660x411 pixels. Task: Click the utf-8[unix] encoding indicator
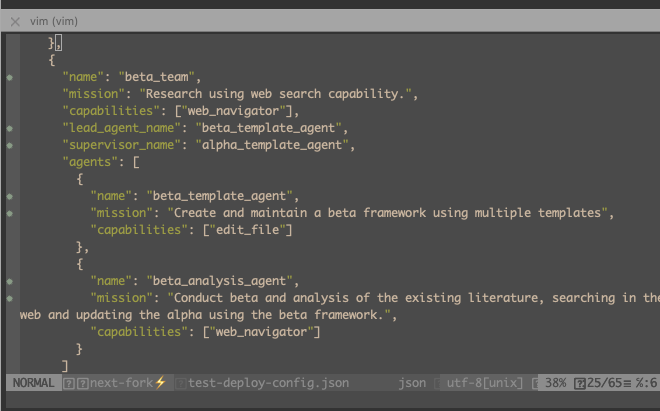(x=484, y=383)
